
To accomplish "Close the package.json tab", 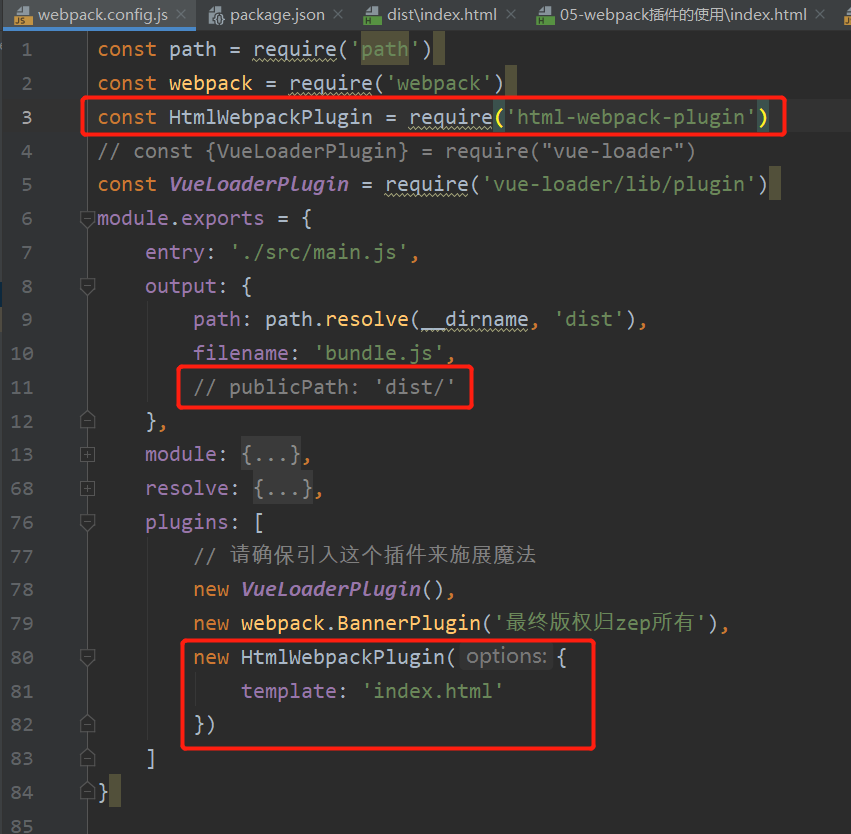I will tap(338, 15).
